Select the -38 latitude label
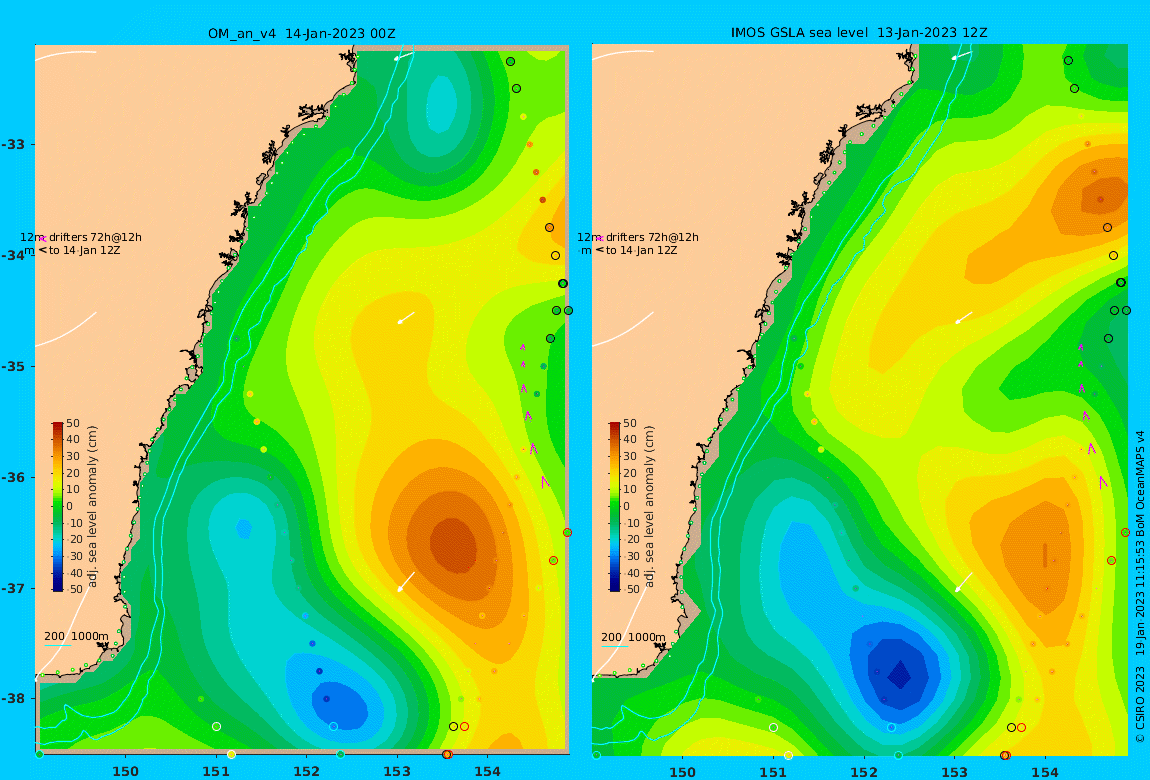The height and width of the screenshot is (780, 1150). click(13, 699)
